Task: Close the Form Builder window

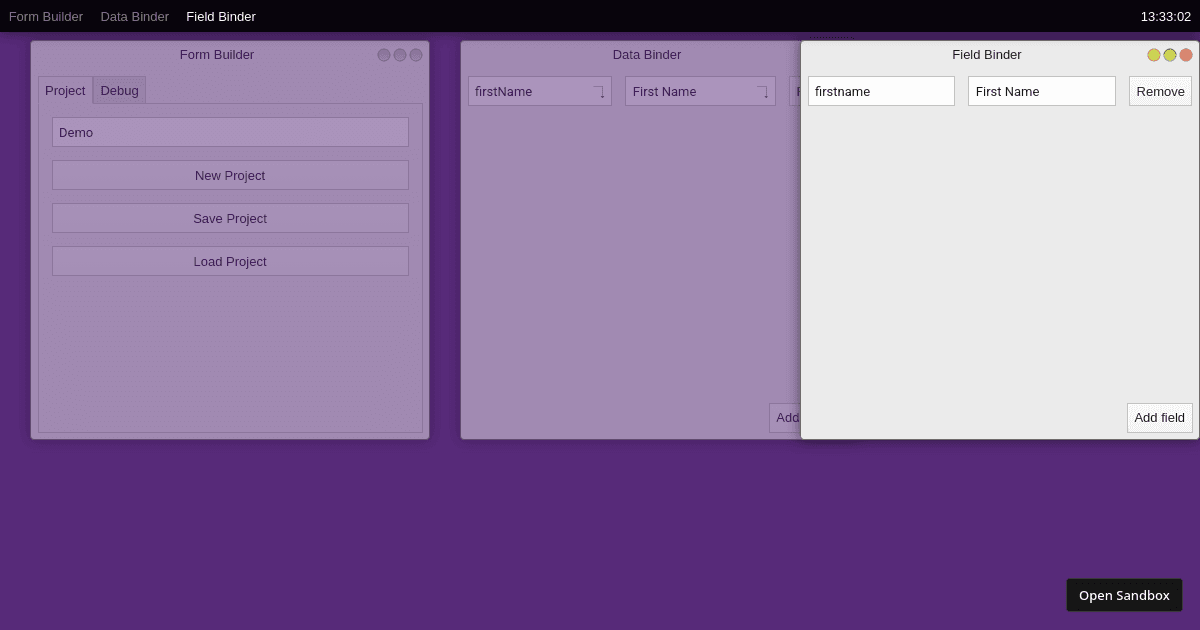Action: (x=416, y=55)
